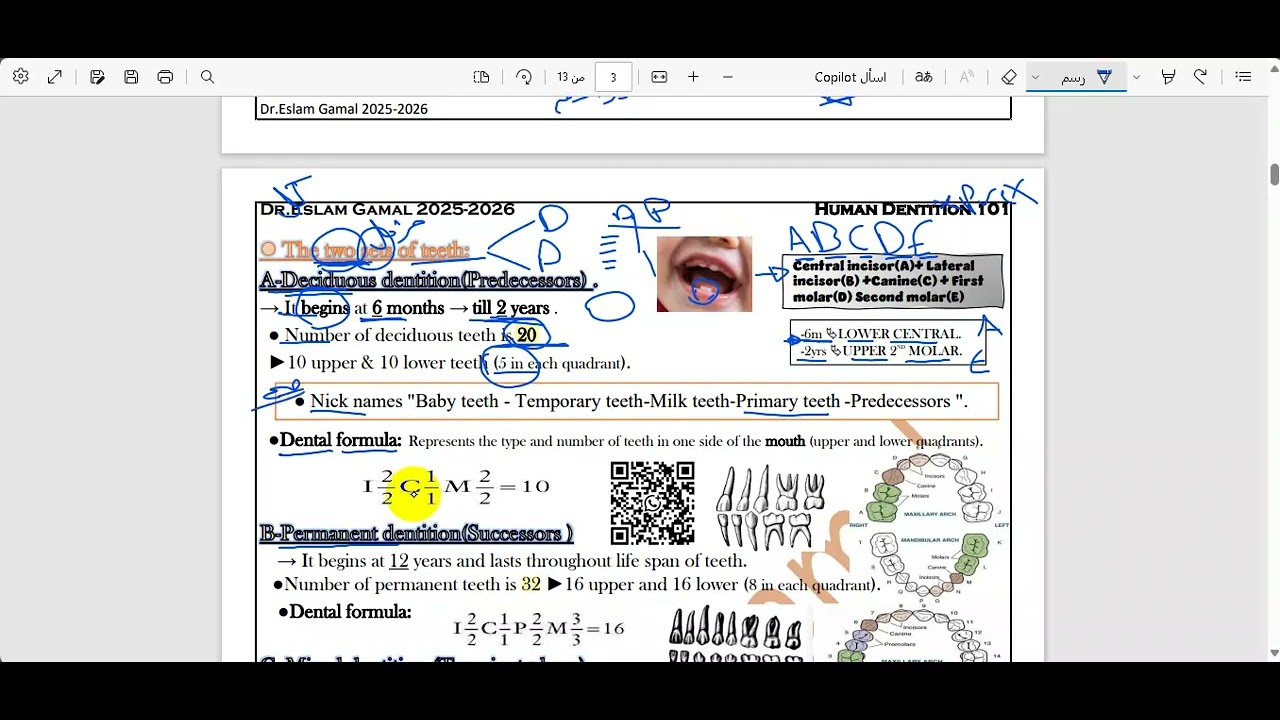
Task: Zoom in with the plus icon
Action: point(693,77)
